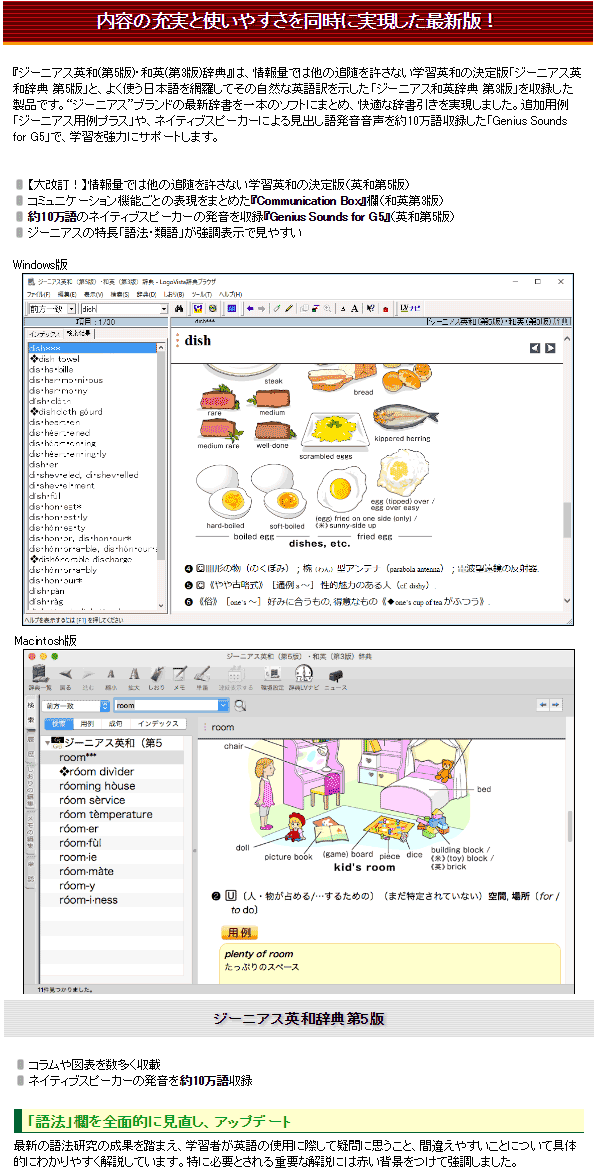
Task: Click previous entry arrow beside dish heading
Action: [535, 348]
